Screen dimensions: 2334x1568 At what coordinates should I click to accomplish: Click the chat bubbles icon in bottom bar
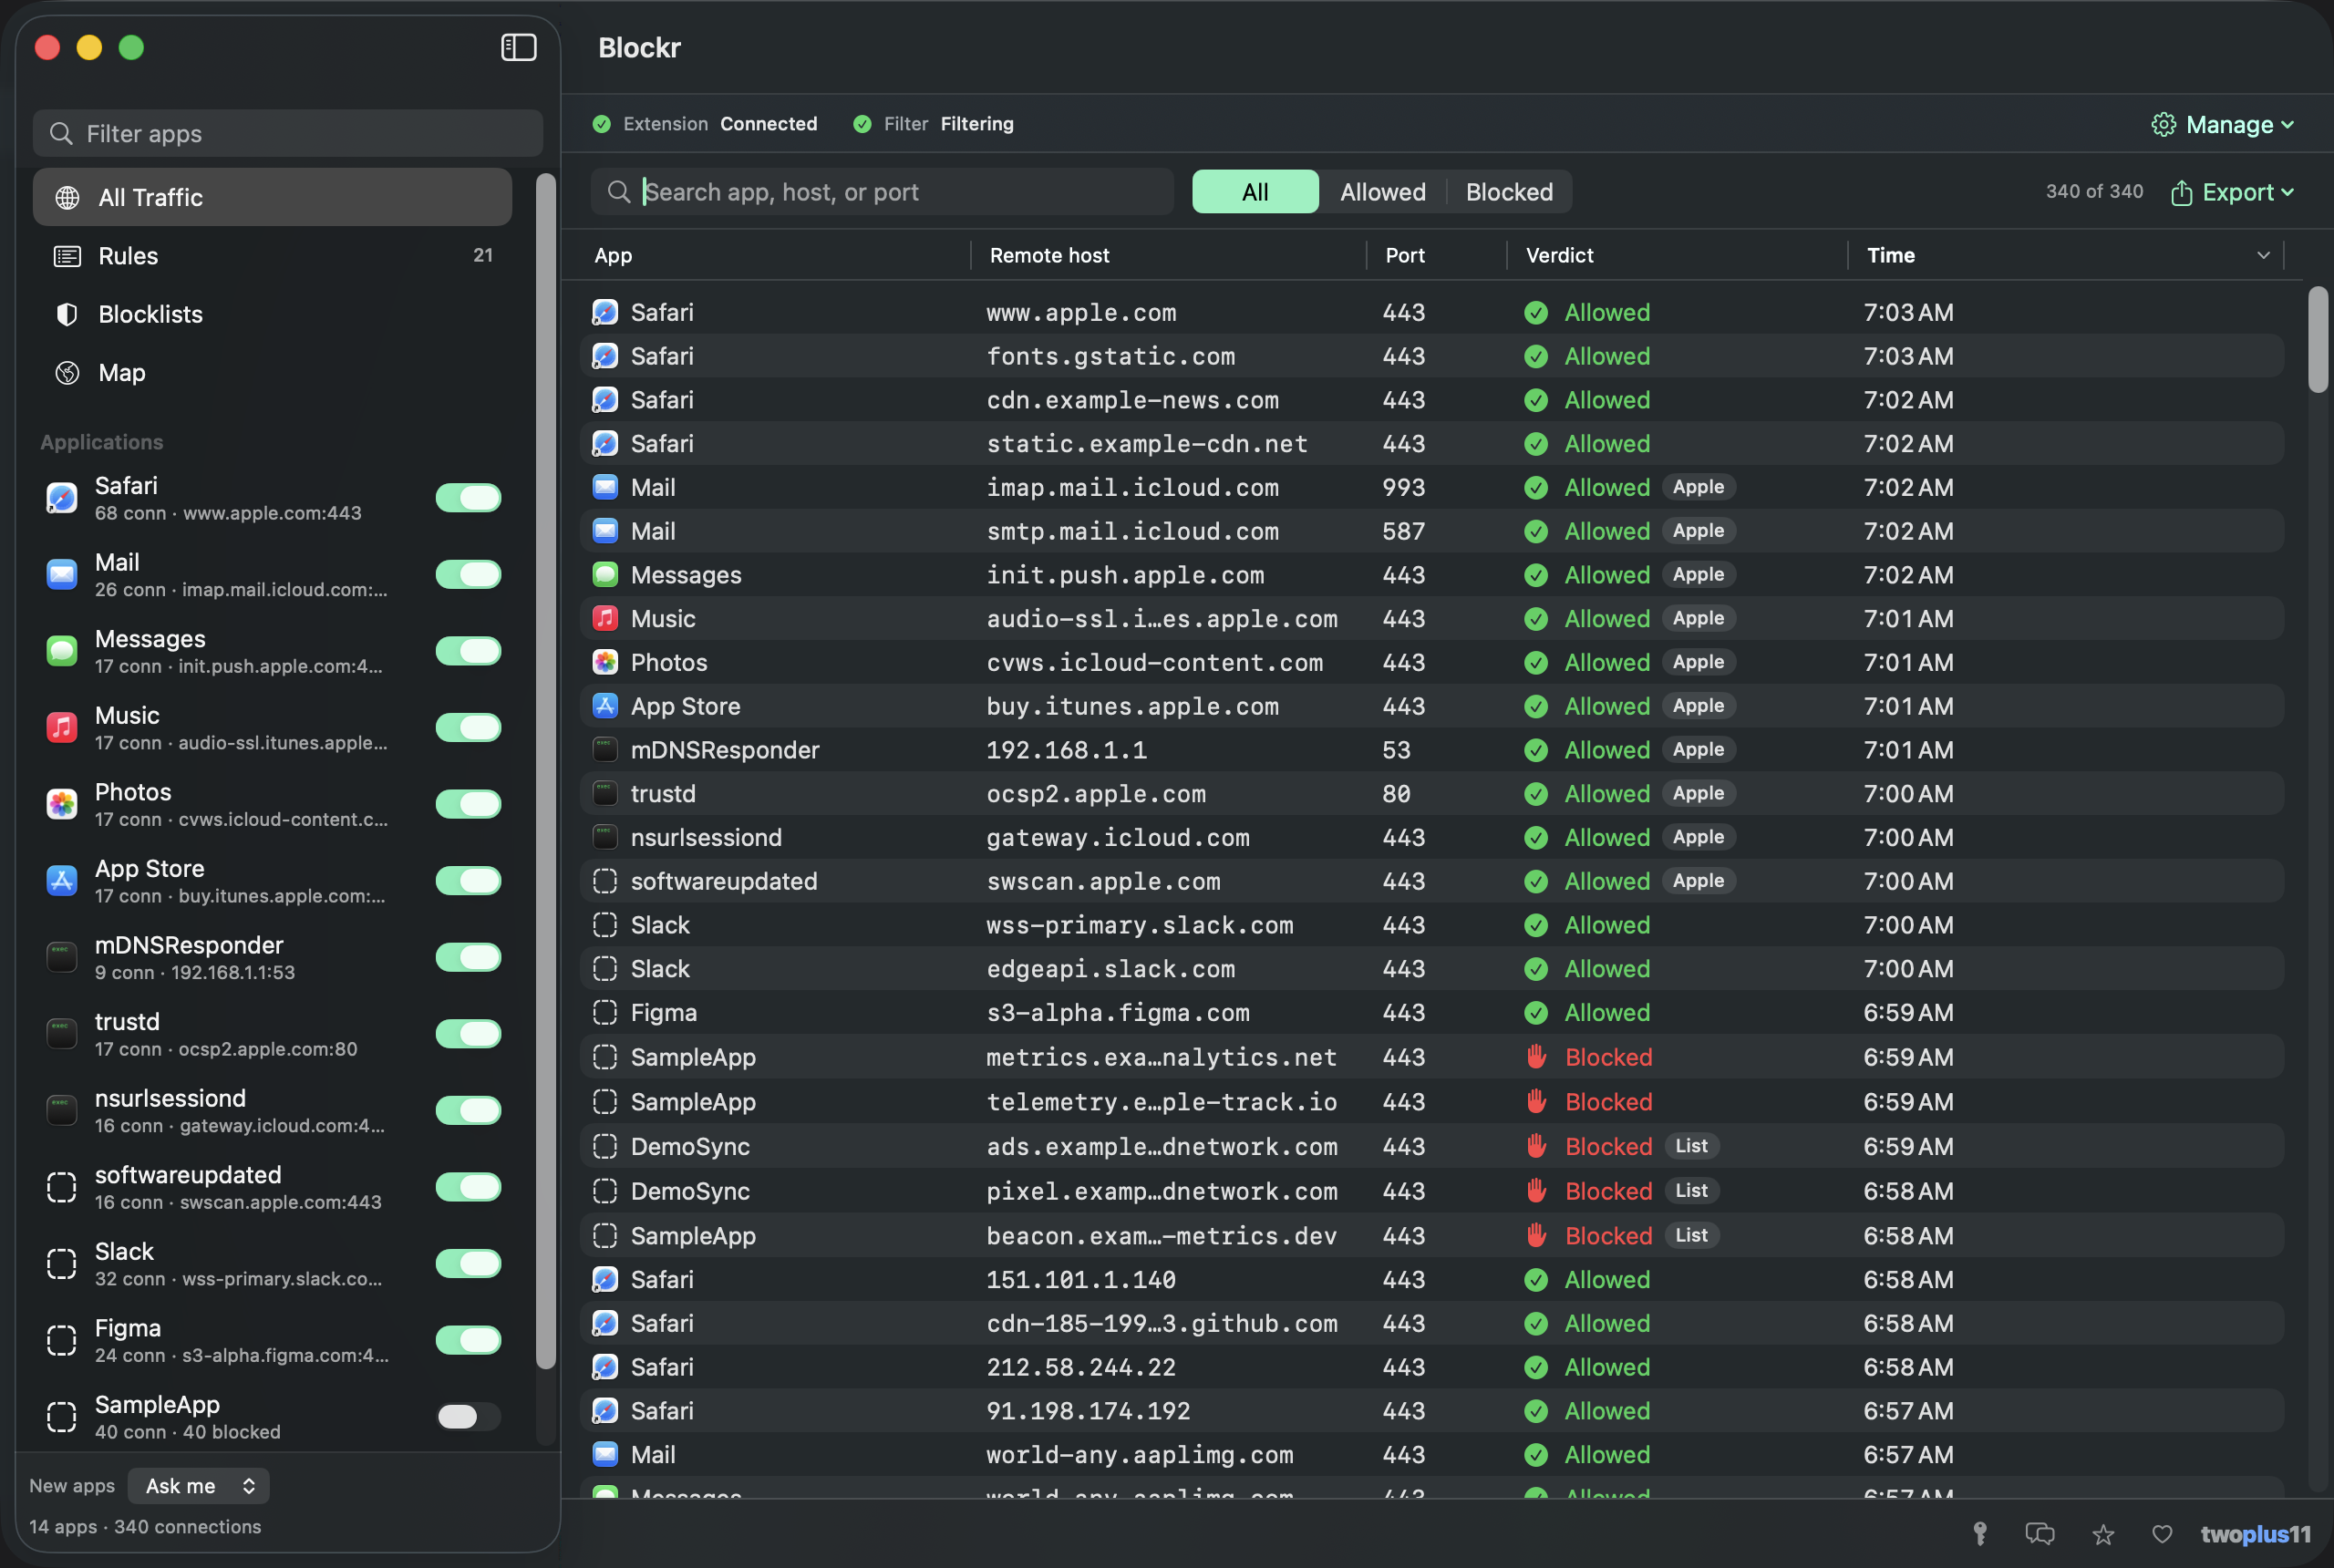pyautogui.click(x=2039, y=1533)
